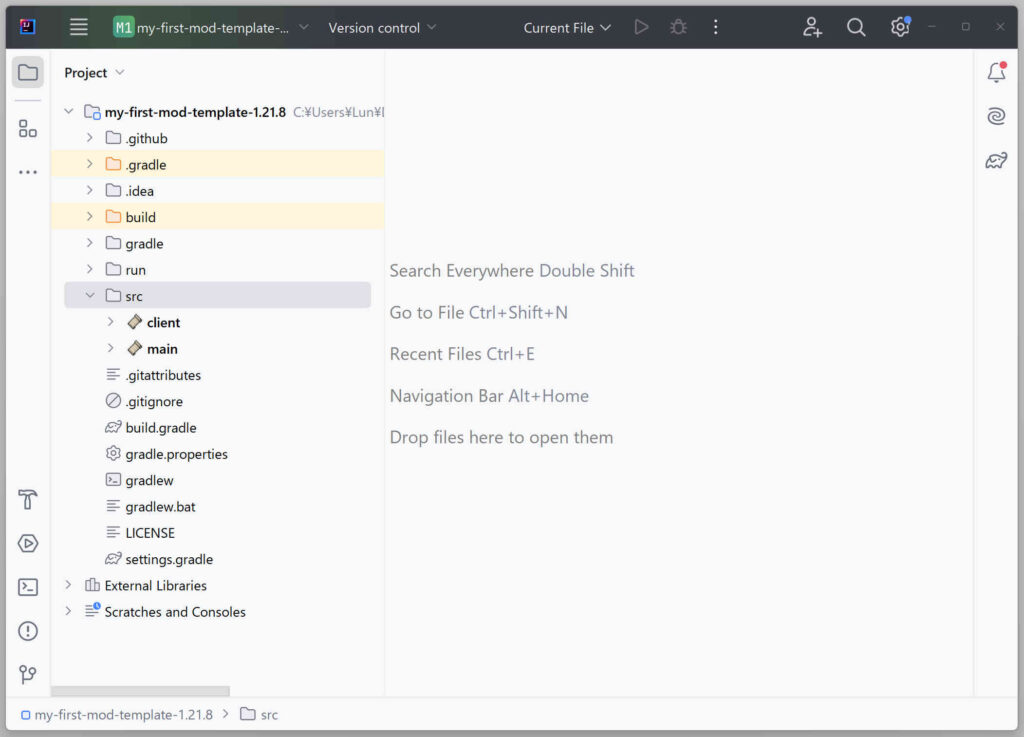Open the Current File run configuration dropdown
Image resolution: width=1024 pixels, height=737 pixels.
coord(567,27)
